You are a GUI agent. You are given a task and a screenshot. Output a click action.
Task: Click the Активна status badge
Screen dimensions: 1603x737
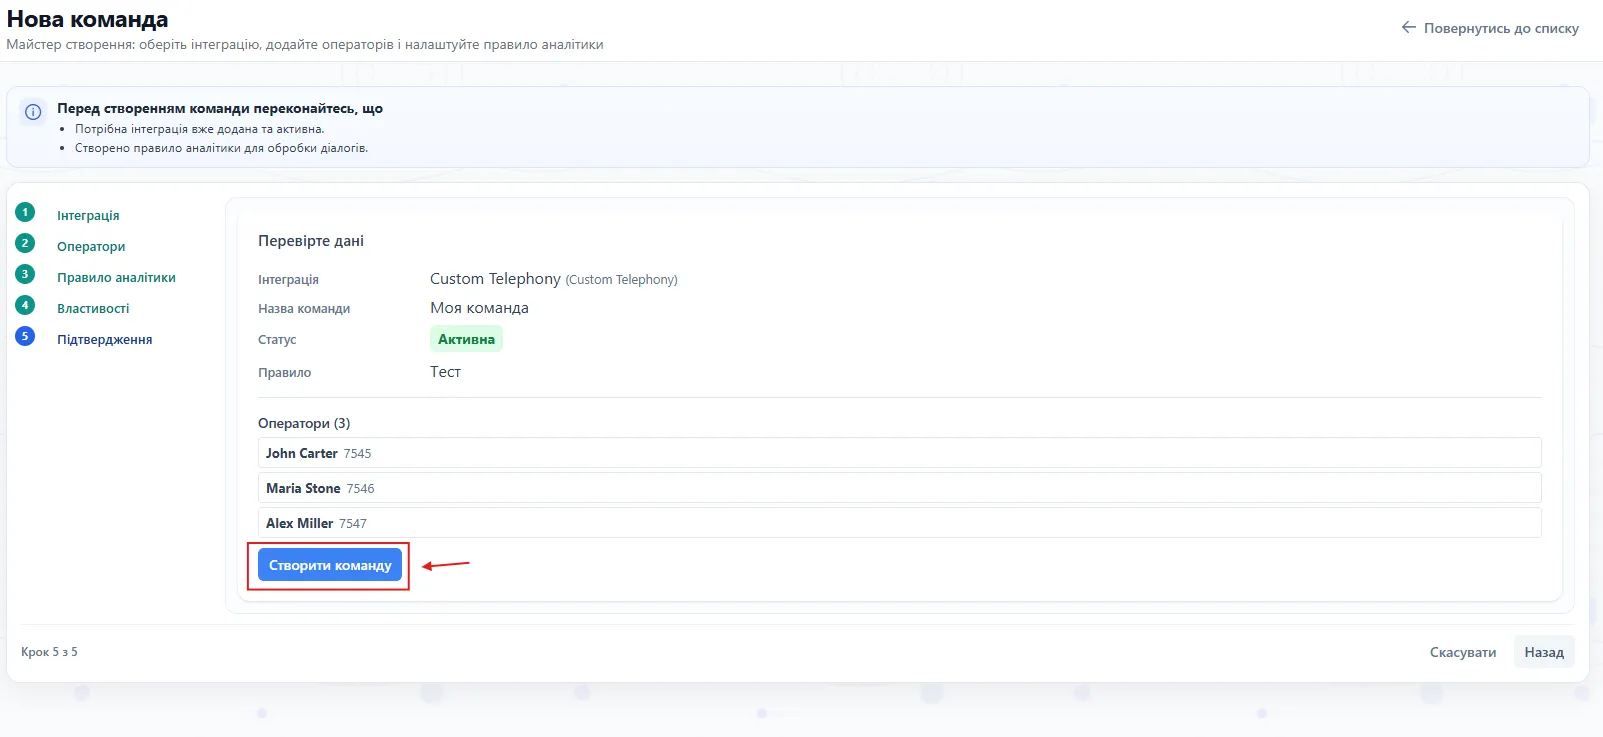click(466, 339)
